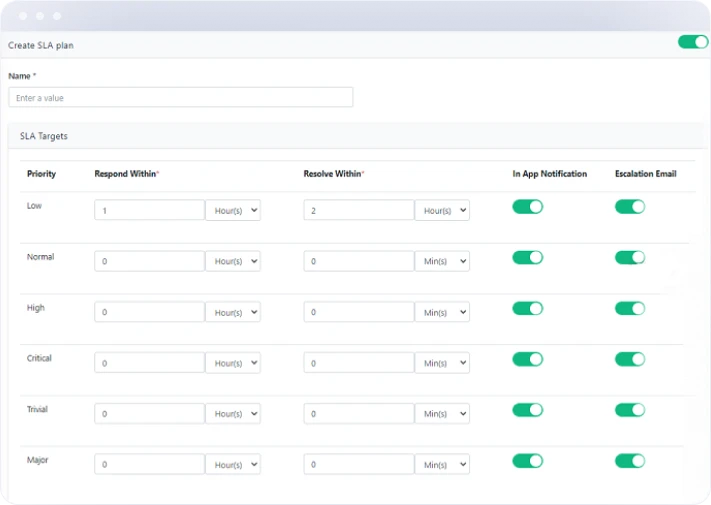Open Respond Within unit dropdown for Critical
Viewport: 711px width, 505px height.
pos(233,363)
